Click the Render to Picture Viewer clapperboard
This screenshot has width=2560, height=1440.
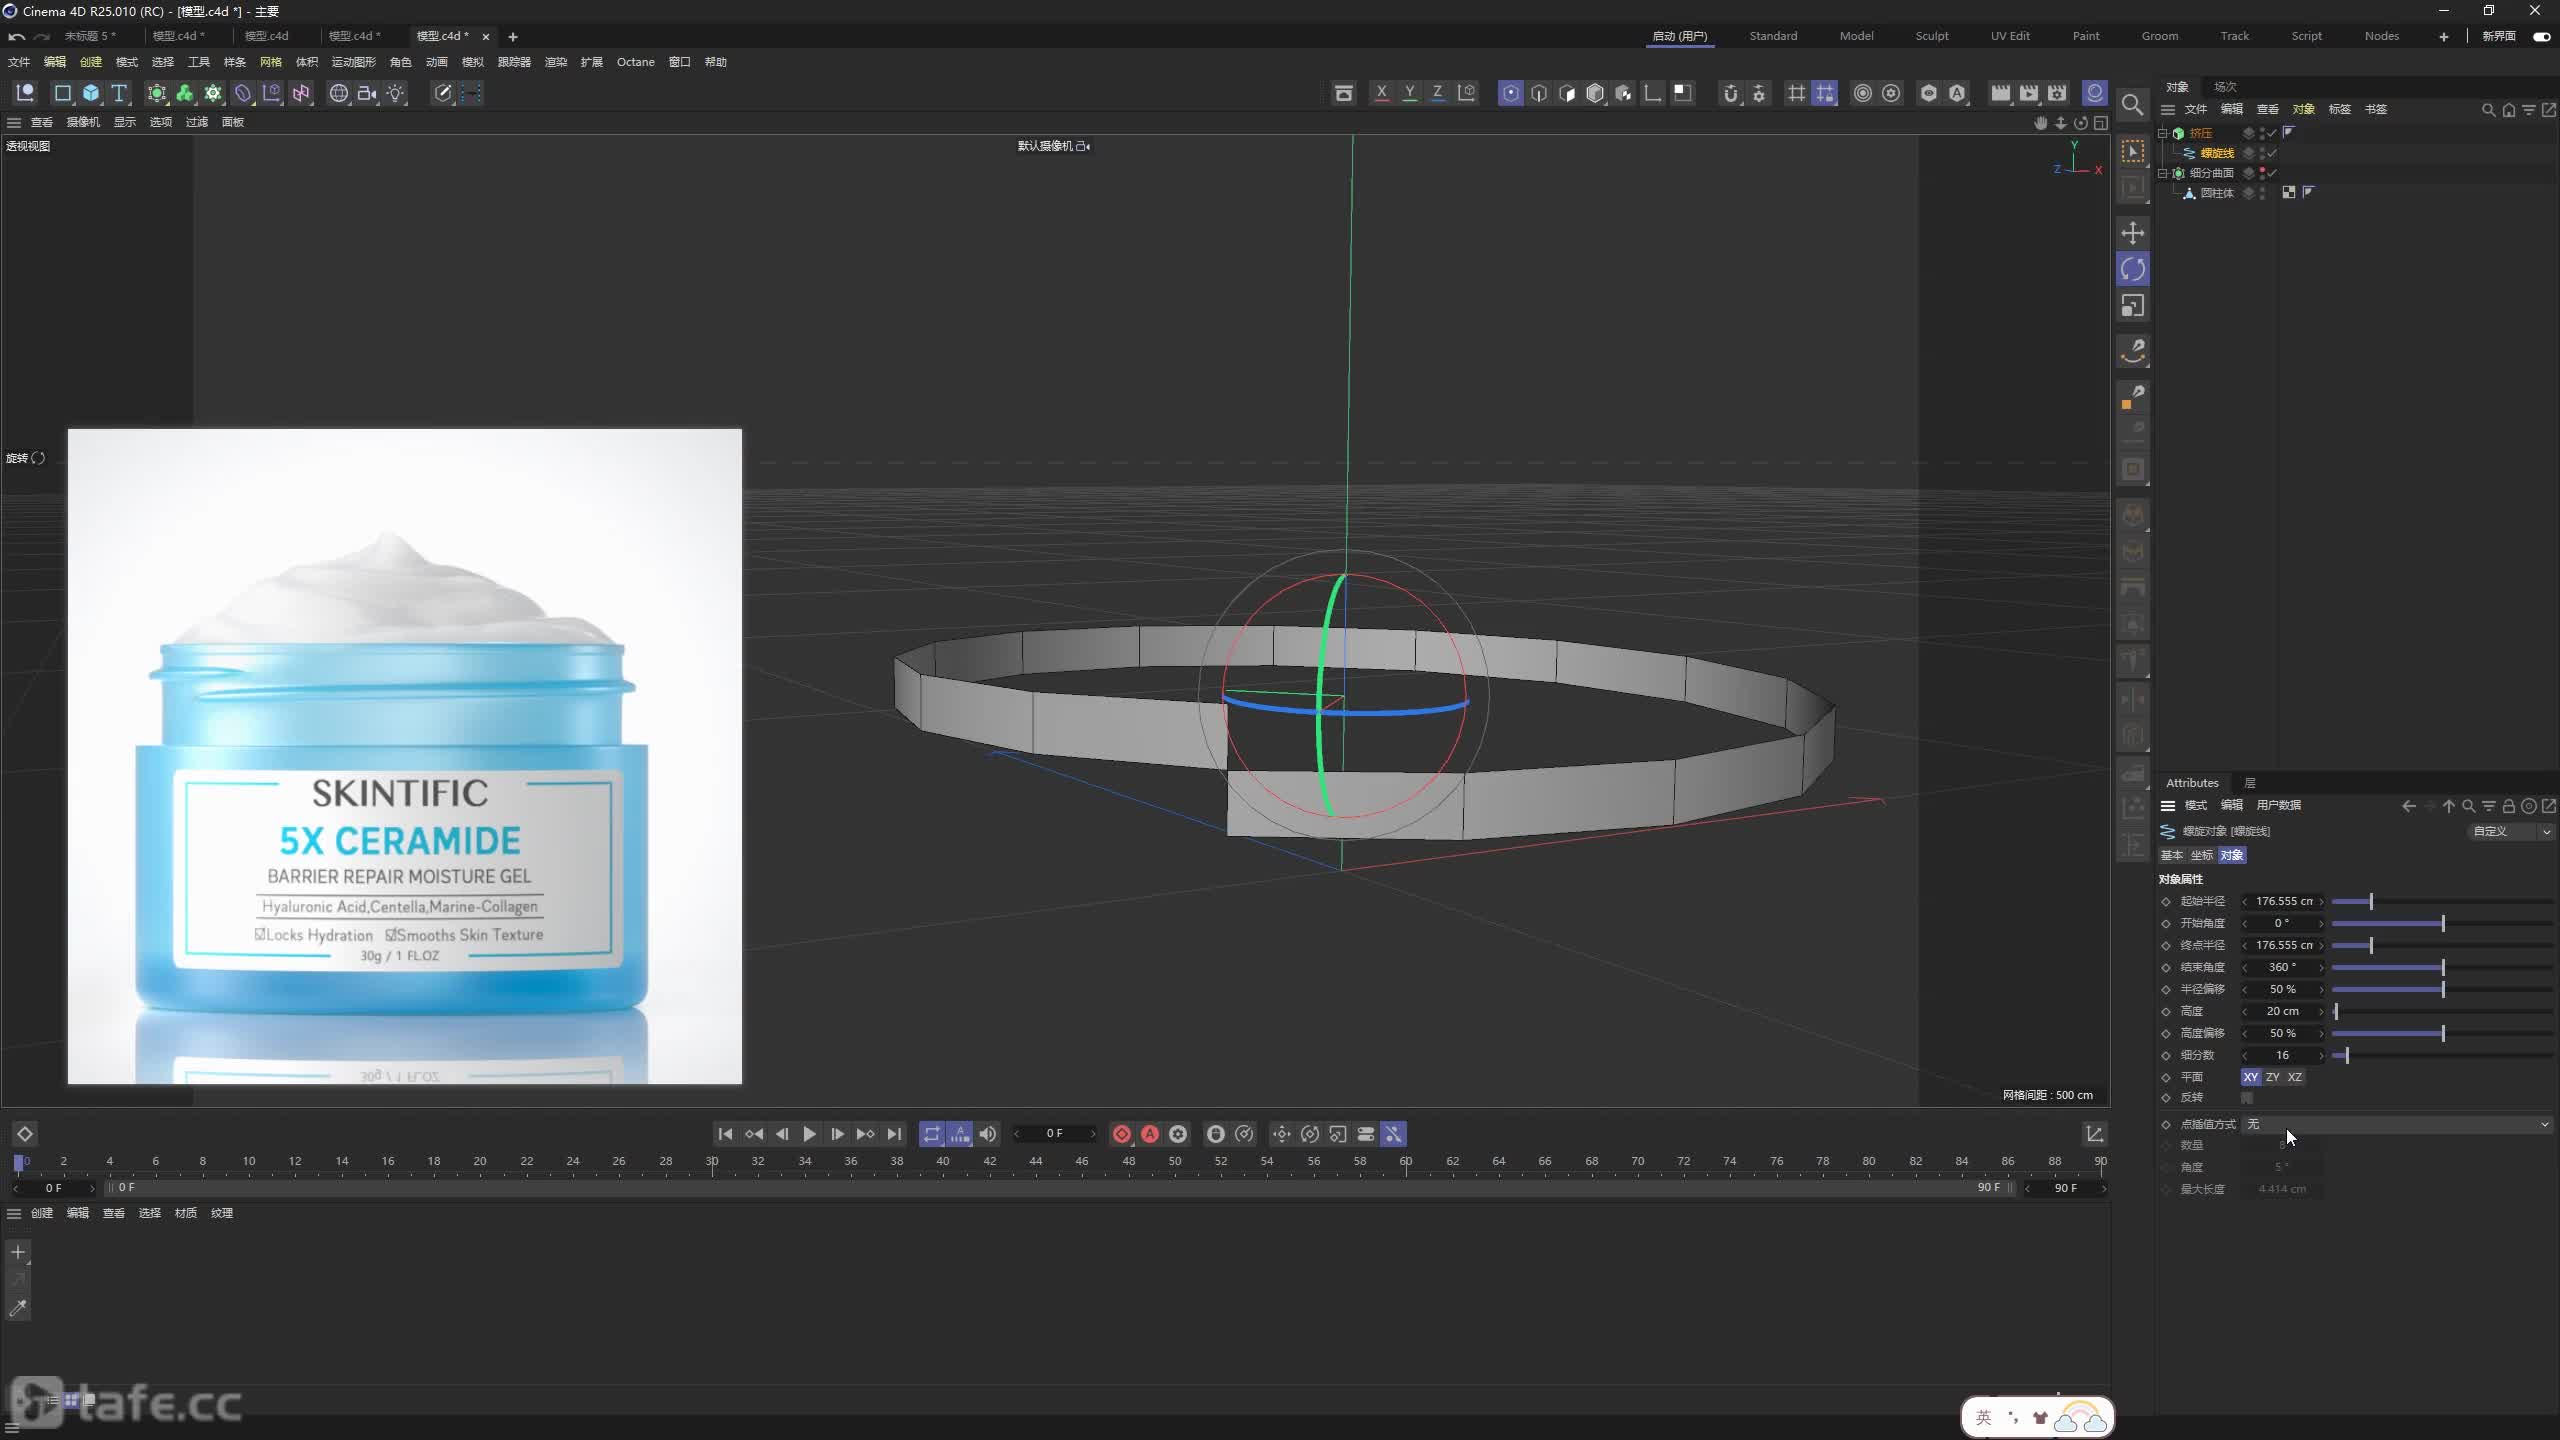(2029, 93)
